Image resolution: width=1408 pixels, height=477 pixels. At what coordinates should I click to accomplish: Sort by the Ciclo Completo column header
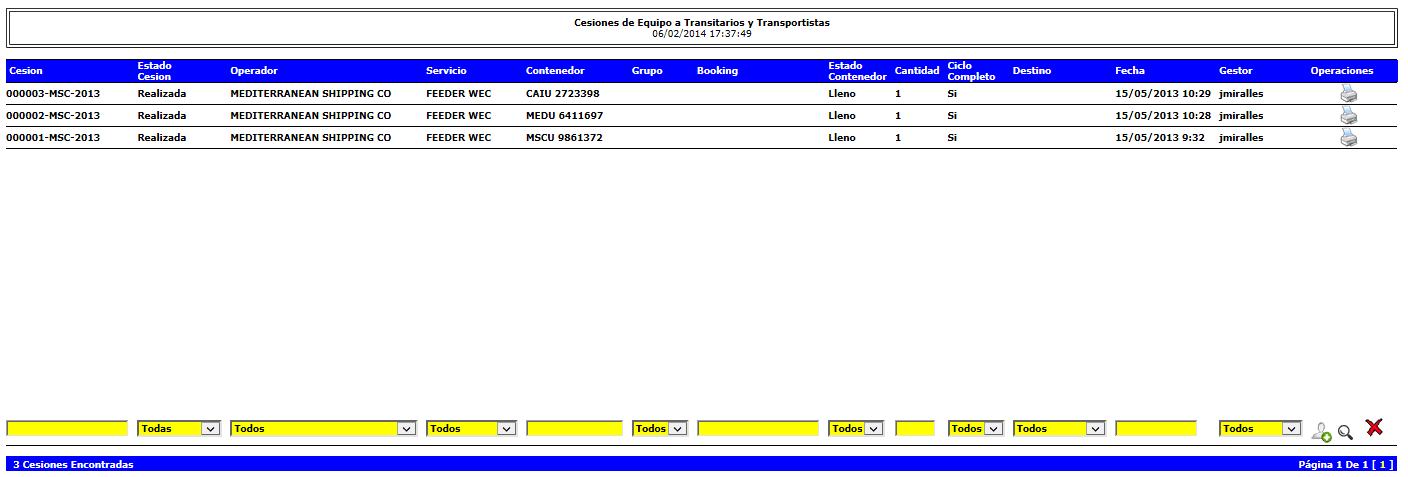tap(972, 71)
